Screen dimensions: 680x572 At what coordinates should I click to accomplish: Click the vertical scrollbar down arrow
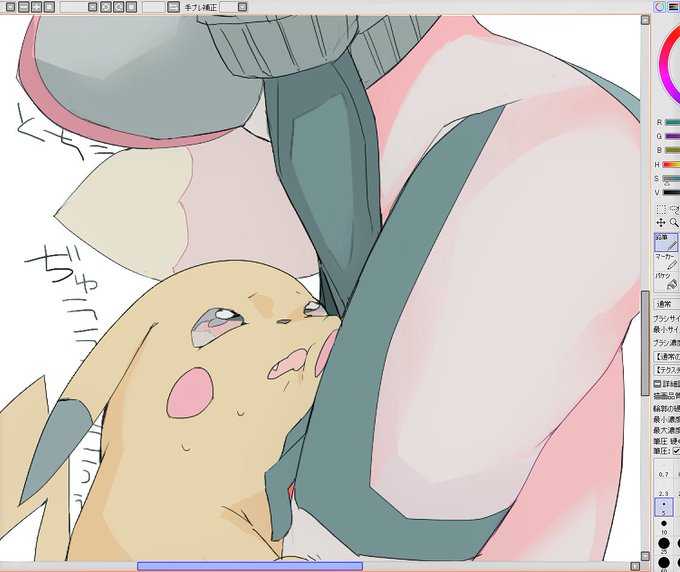(x=645, y=556)
